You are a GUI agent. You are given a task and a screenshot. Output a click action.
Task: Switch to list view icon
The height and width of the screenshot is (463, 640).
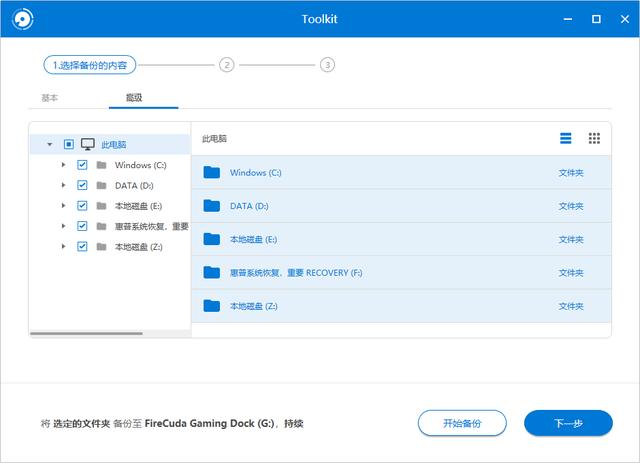566,138
